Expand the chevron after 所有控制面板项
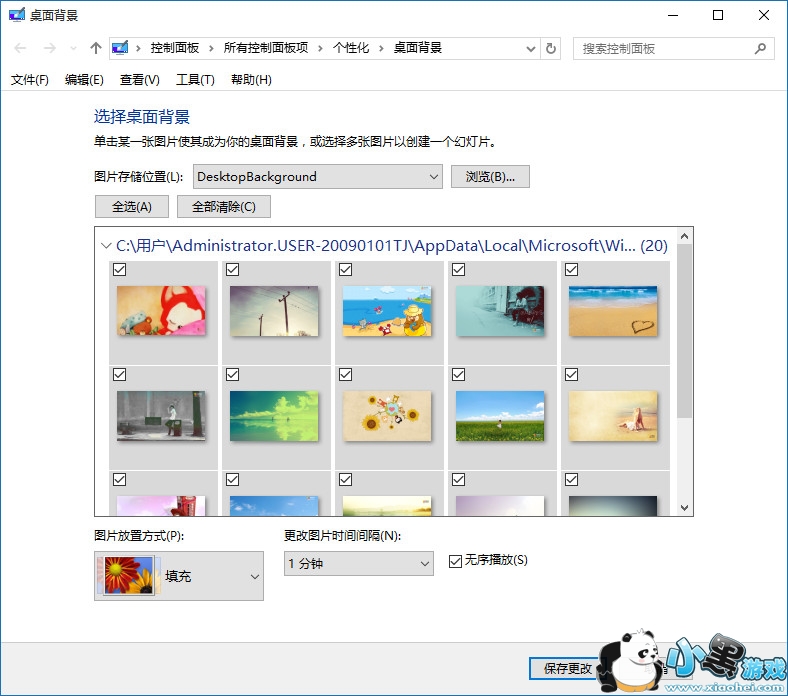This screenshot has width=788, height=696. [x=320, y=49]
